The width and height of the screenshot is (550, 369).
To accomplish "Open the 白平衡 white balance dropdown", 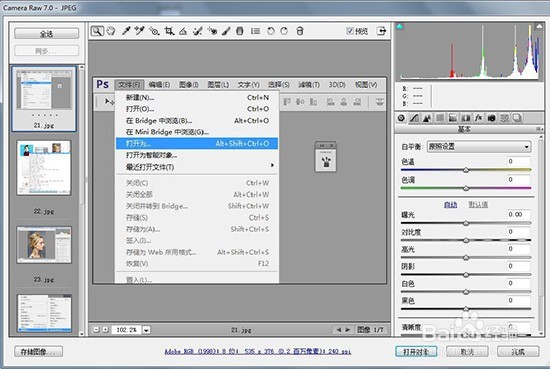I will click(x=479, y=147).
